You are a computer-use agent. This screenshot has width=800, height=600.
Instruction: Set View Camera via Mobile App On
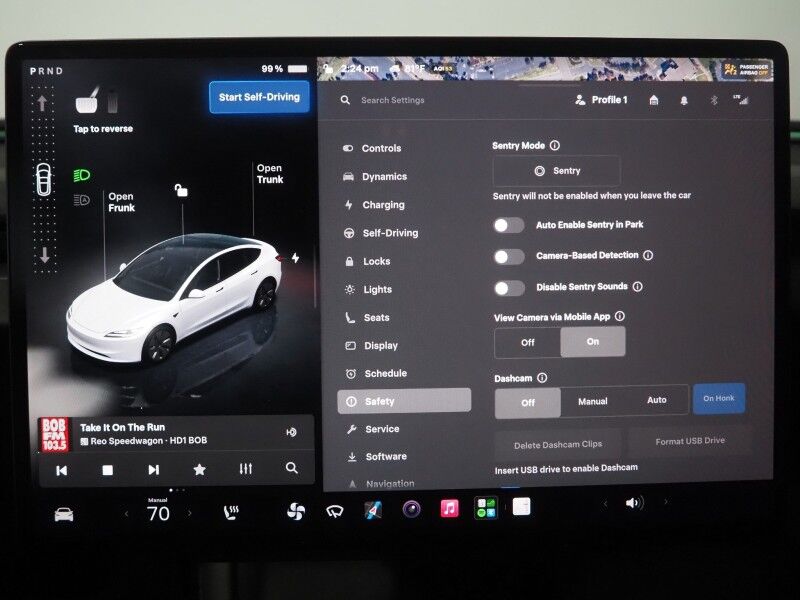592,341
